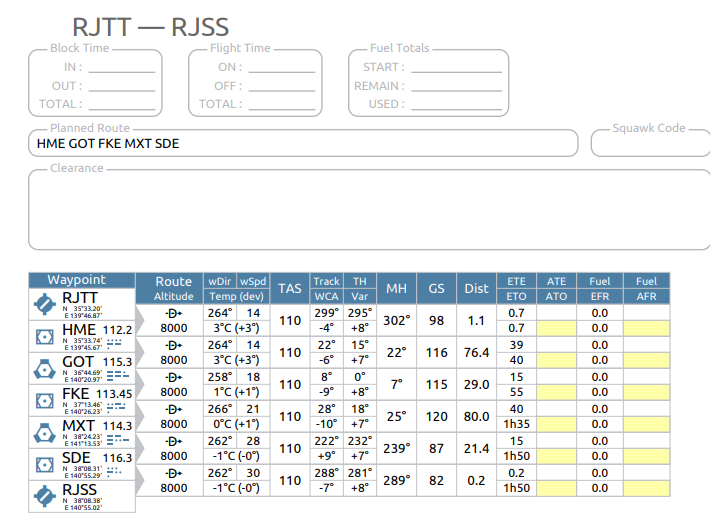Click ground speed value 87

point(437,449)
